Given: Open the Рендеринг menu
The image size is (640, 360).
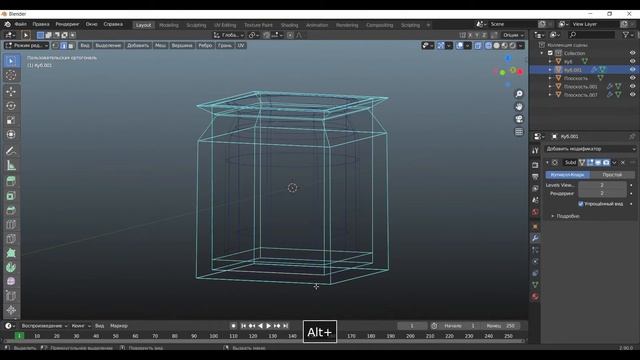Looking at the screenshot, I should [67, 24].
